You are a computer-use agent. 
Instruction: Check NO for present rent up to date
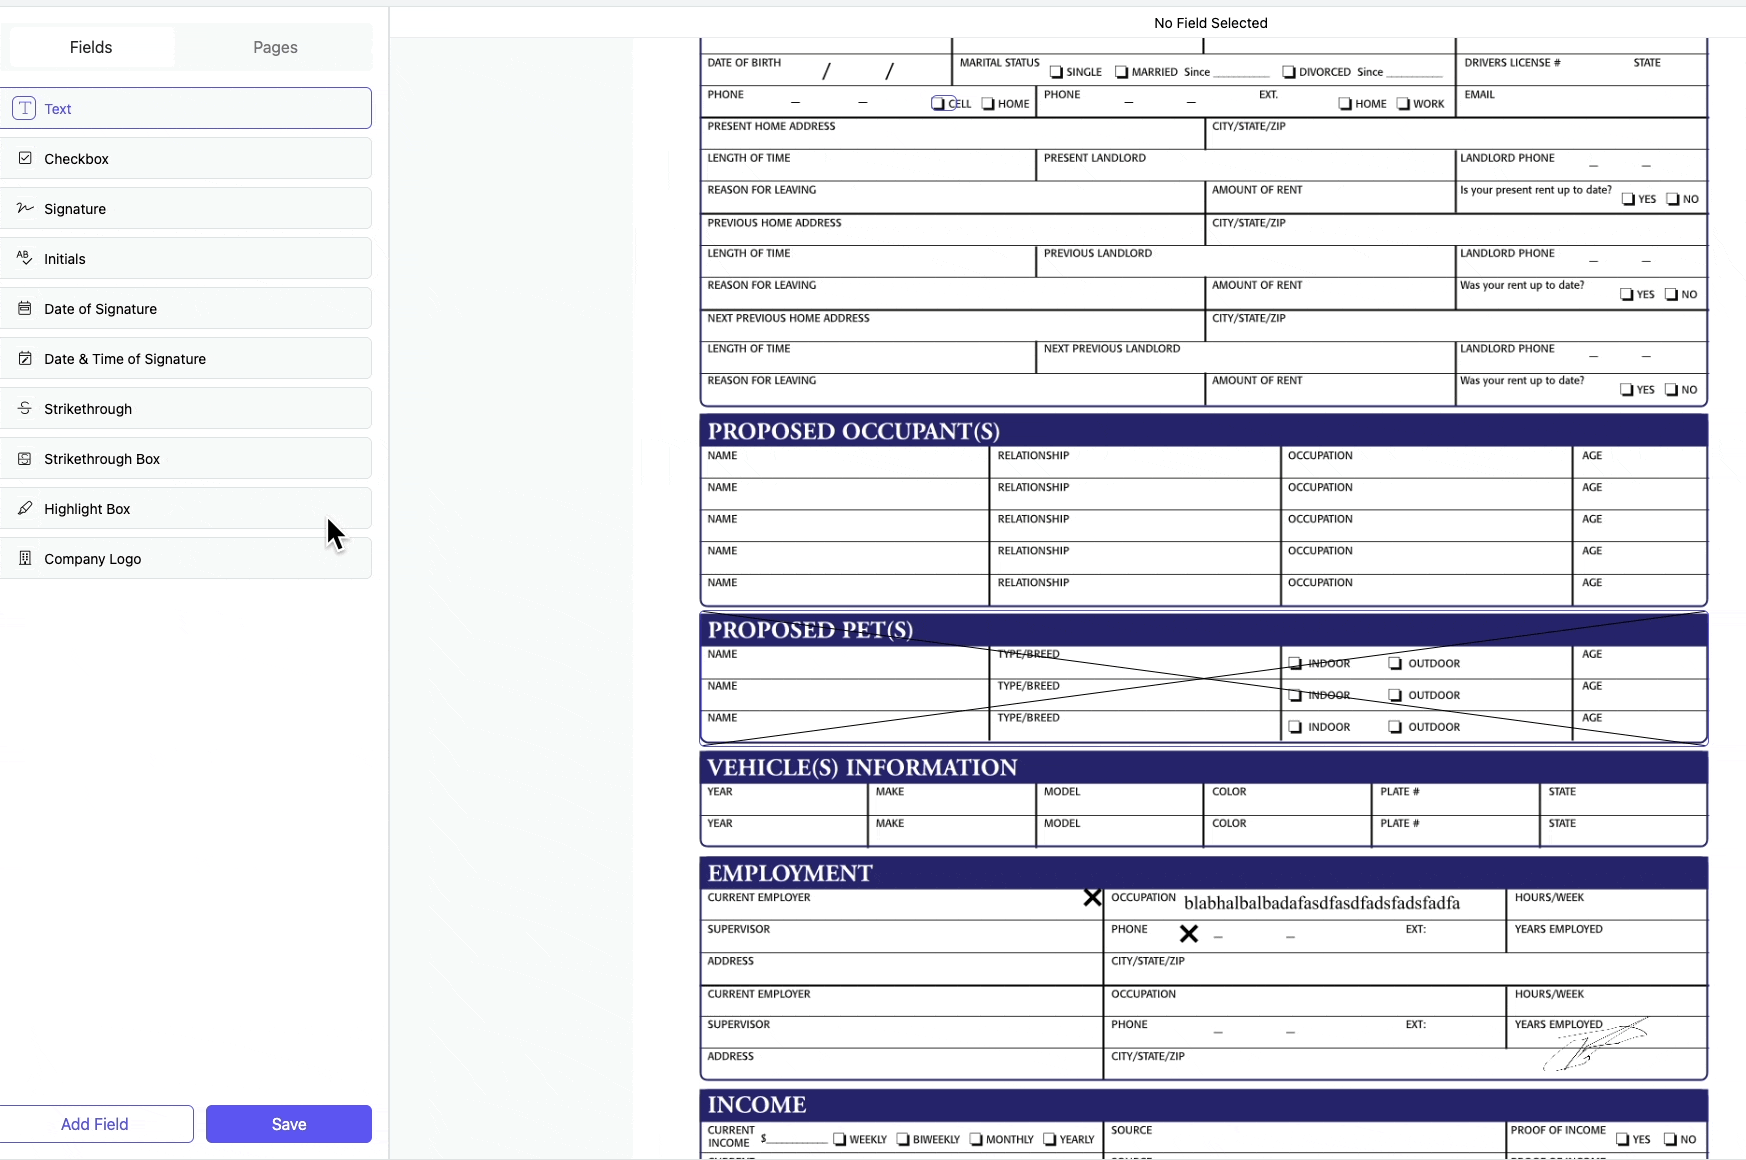tap(1673, 199)
